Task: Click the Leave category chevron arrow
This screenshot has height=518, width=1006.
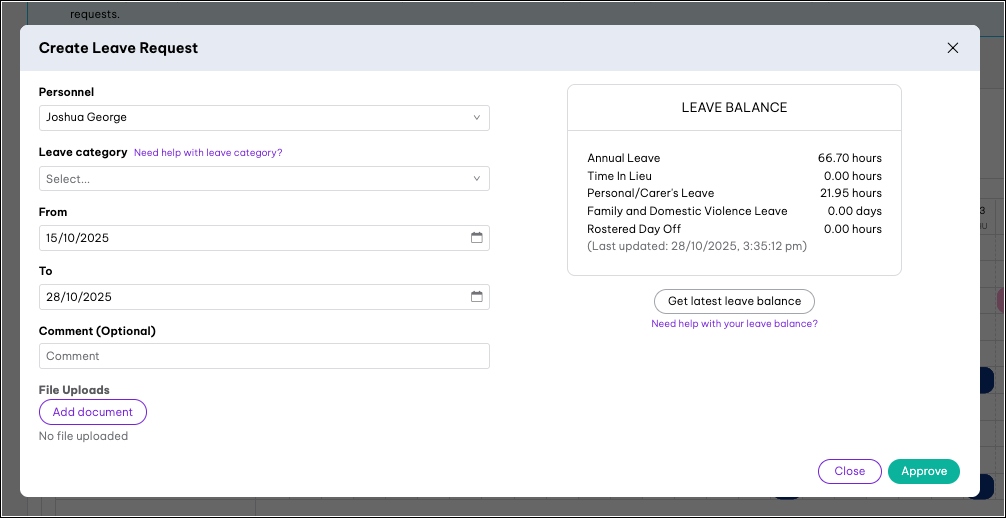Action: 477,179
